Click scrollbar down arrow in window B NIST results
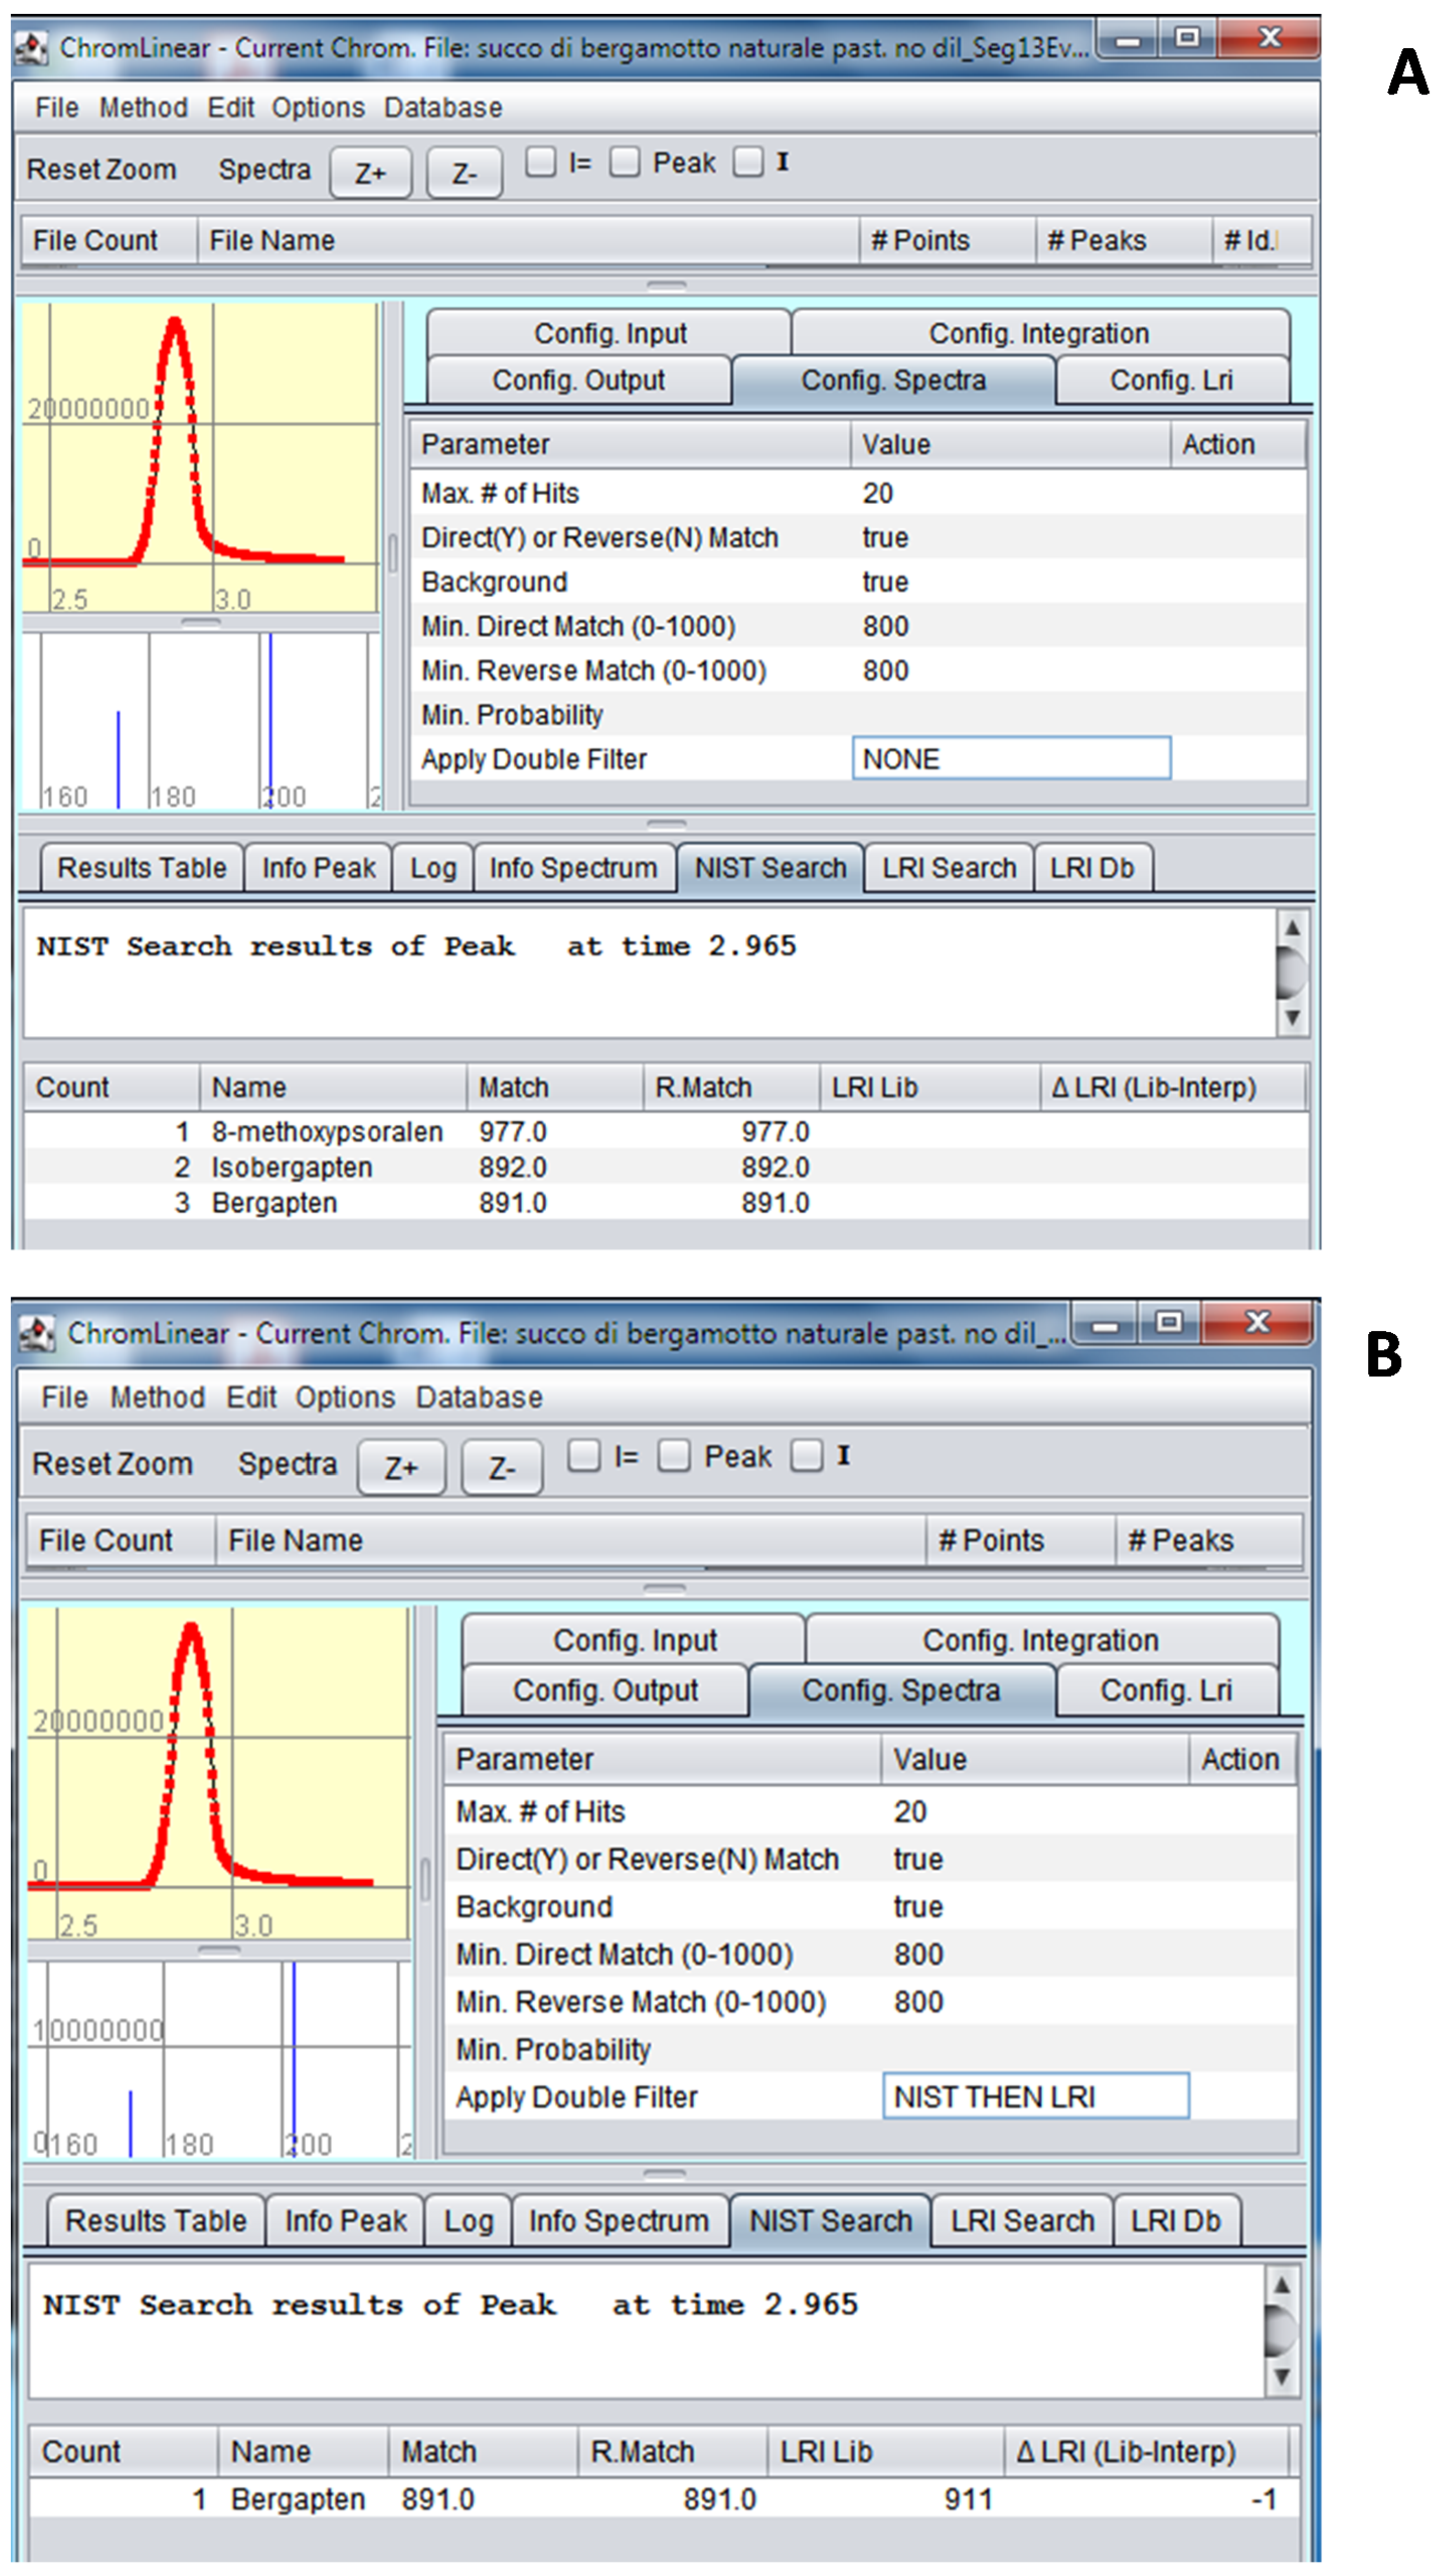Image resolution: width=1440 pixels, height=2576 pixels. tap(1281, 2375)
